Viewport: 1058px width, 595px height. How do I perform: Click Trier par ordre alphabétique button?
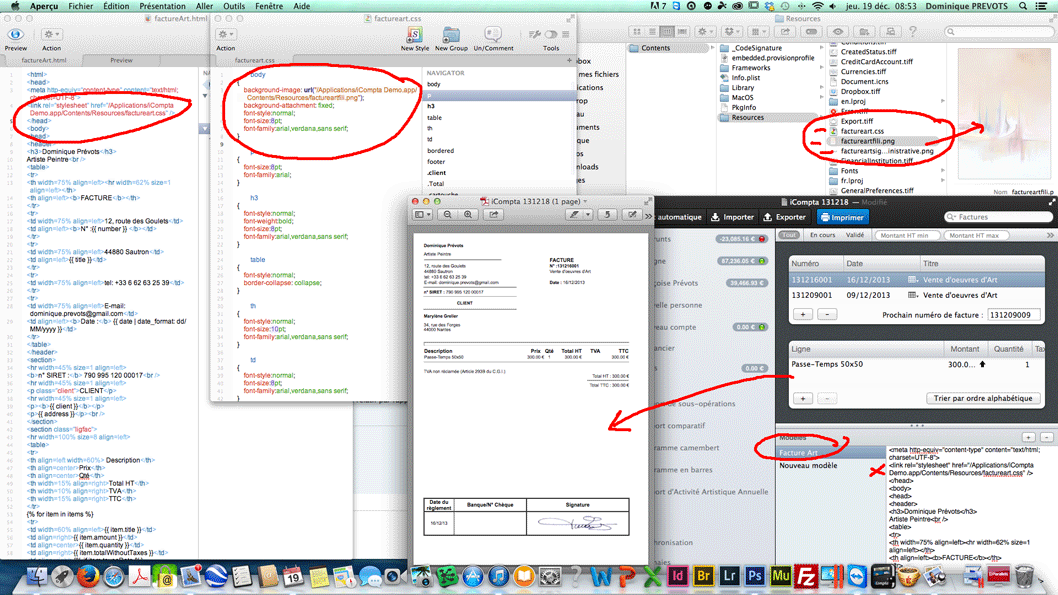click(982, 399)
